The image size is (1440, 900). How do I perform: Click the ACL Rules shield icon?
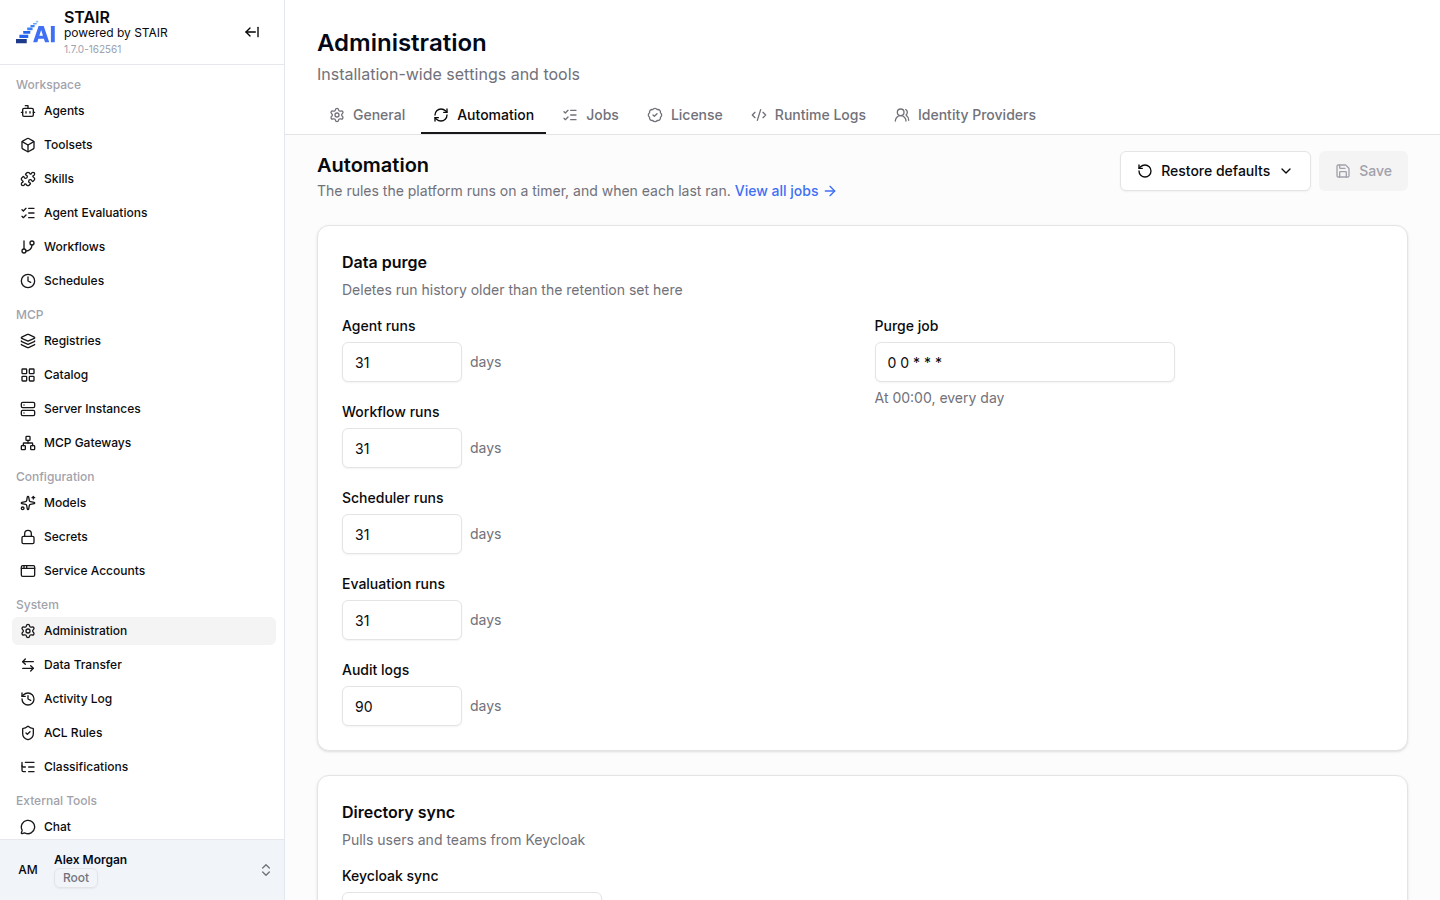pyautogui.click(x=28, y=733)
